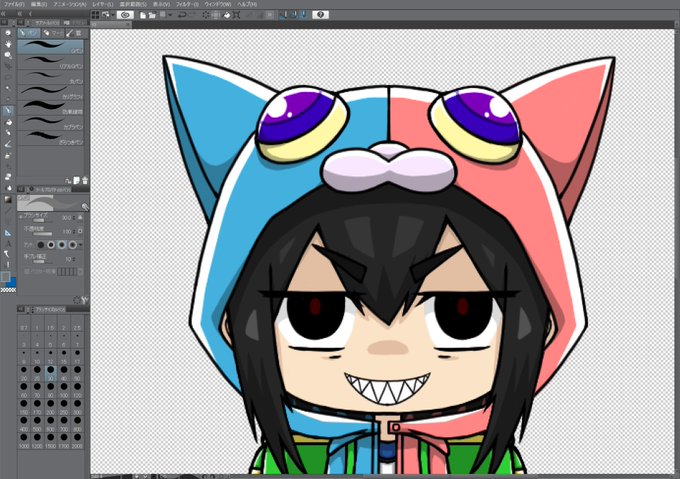Open the ファイル(F) menu
The height and width of the screenshot is (479, 680).
tap(14, 4)
